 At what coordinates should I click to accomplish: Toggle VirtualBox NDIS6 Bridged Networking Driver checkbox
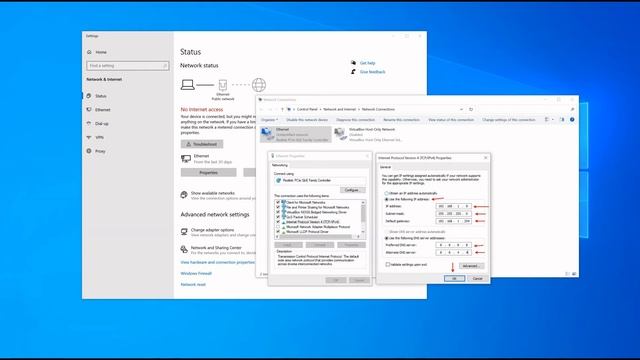tap(278, 212)
